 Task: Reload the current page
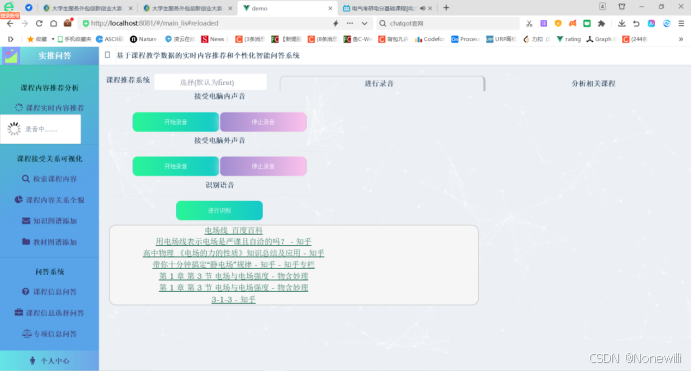tap(39, 23)
